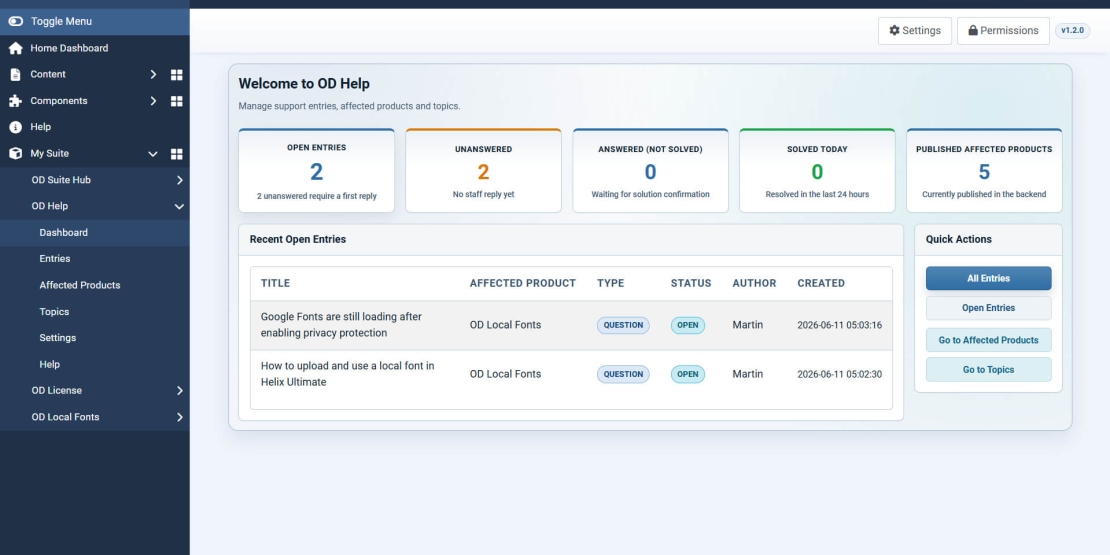Image resolution: width=1110 pixels, height=555 pixels.
Task: Click the Go to Topics button
Action: coord(988,370)
